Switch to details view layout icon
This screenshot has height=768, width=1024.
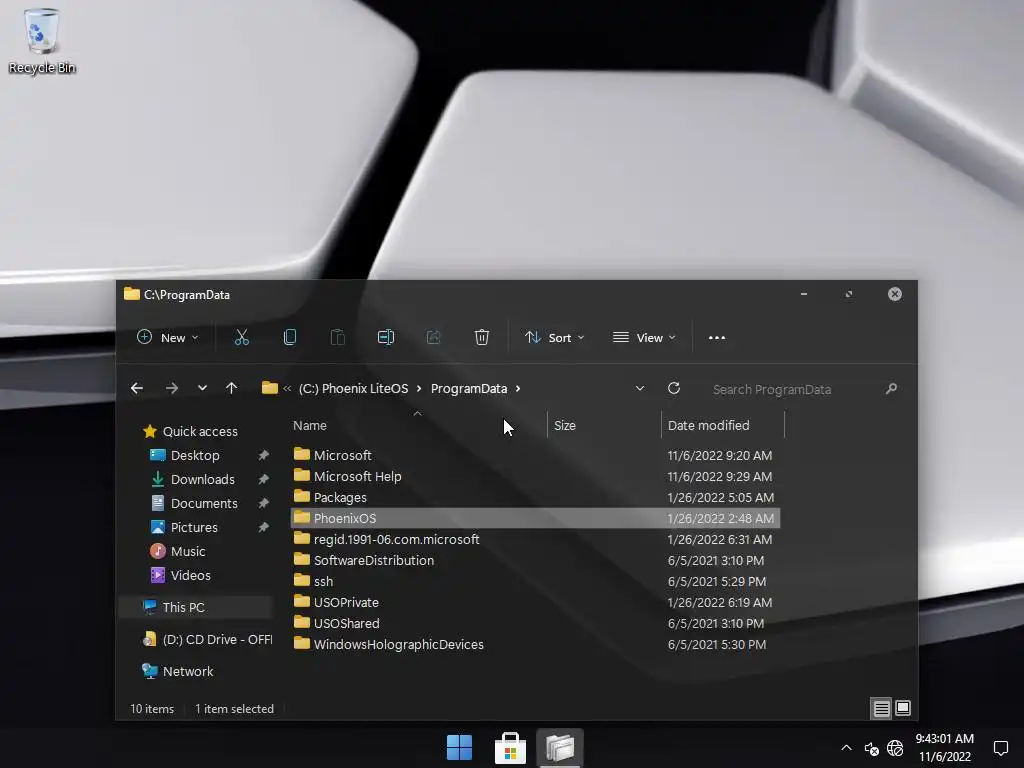(x=882, y=709)
